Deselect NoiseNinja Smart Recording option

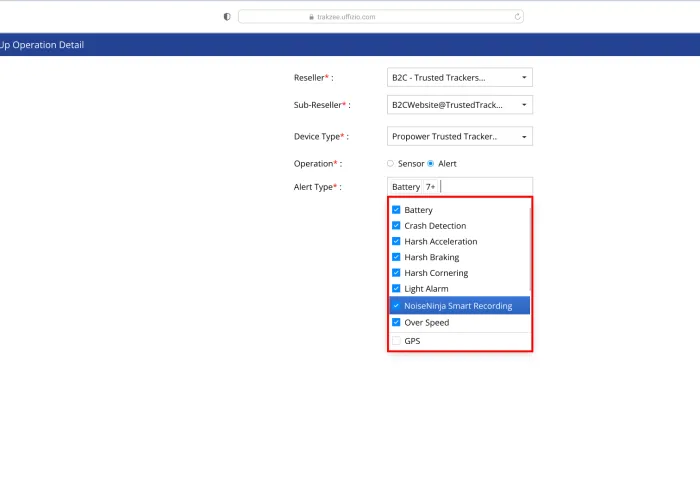tap(396, 306)
